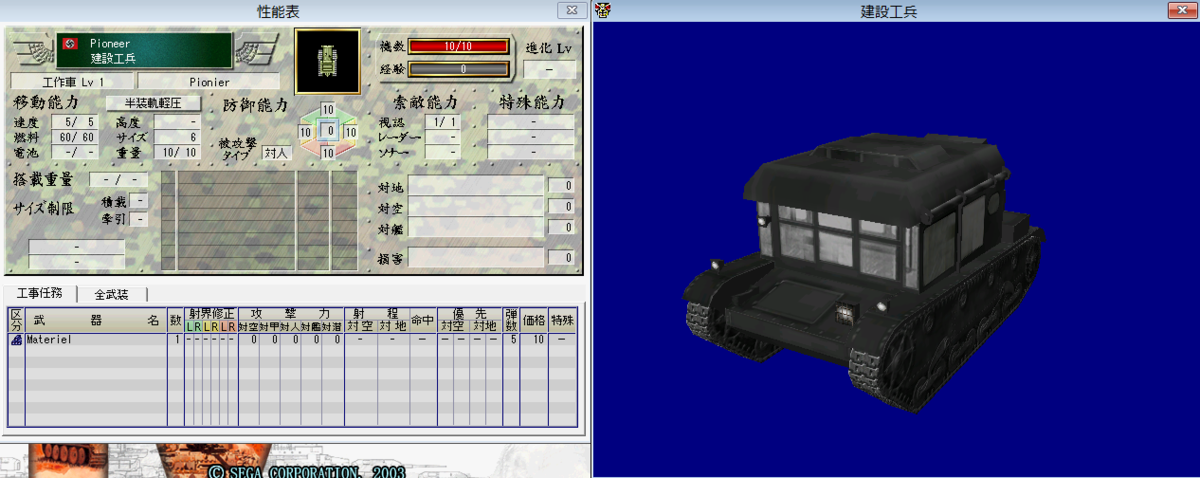Click the left winged emblem beside the unit name

34,49
